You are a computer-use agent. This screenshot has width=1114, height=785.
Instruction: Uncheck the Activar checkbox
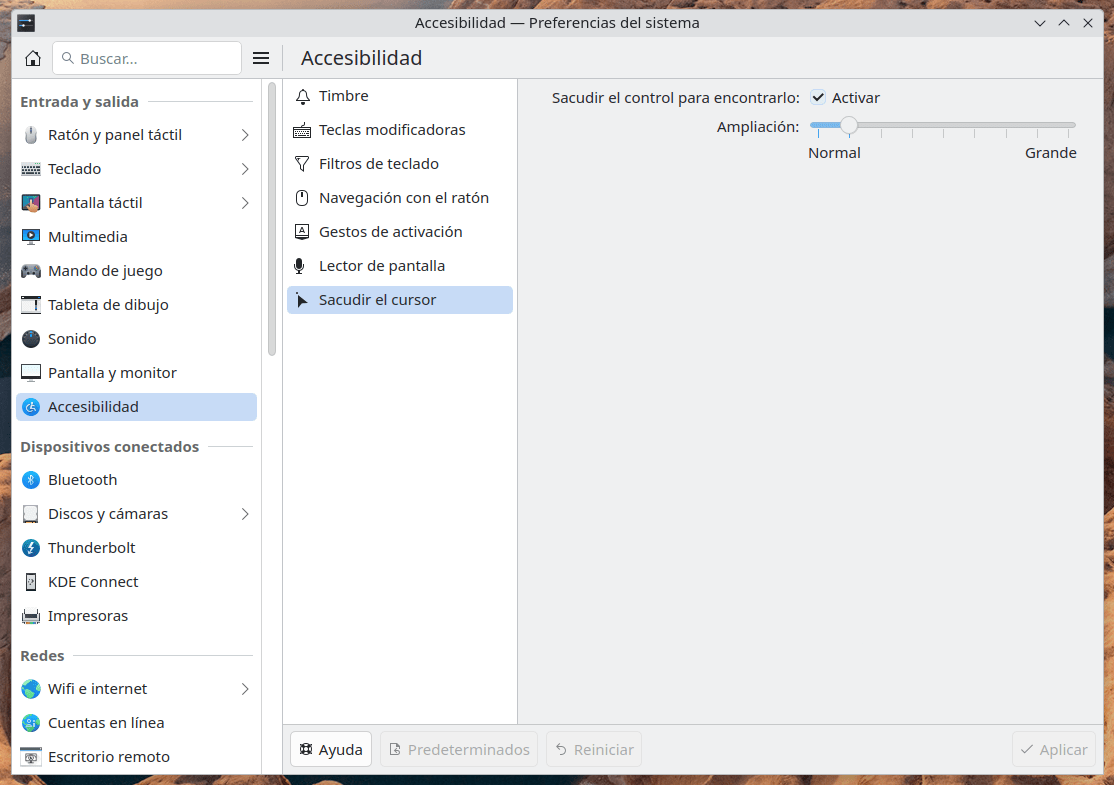(818, 98)
